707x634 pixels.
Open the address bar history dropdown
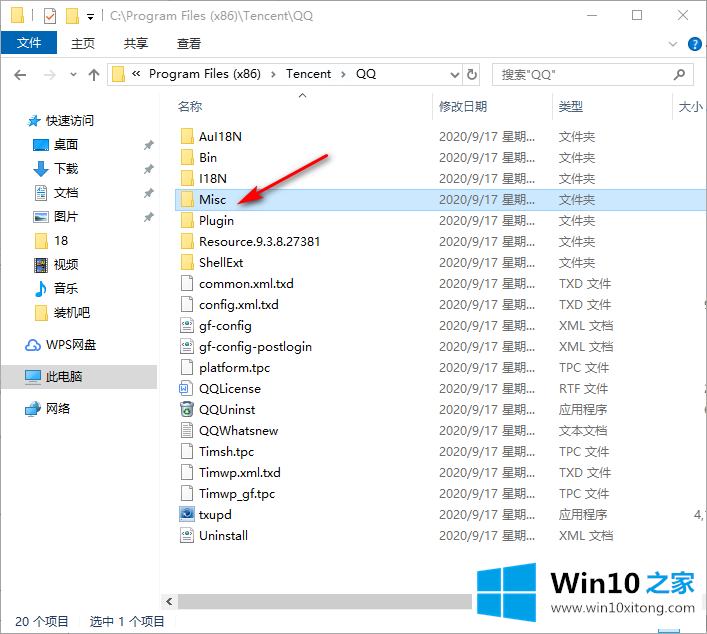click(x=454, y=74)
